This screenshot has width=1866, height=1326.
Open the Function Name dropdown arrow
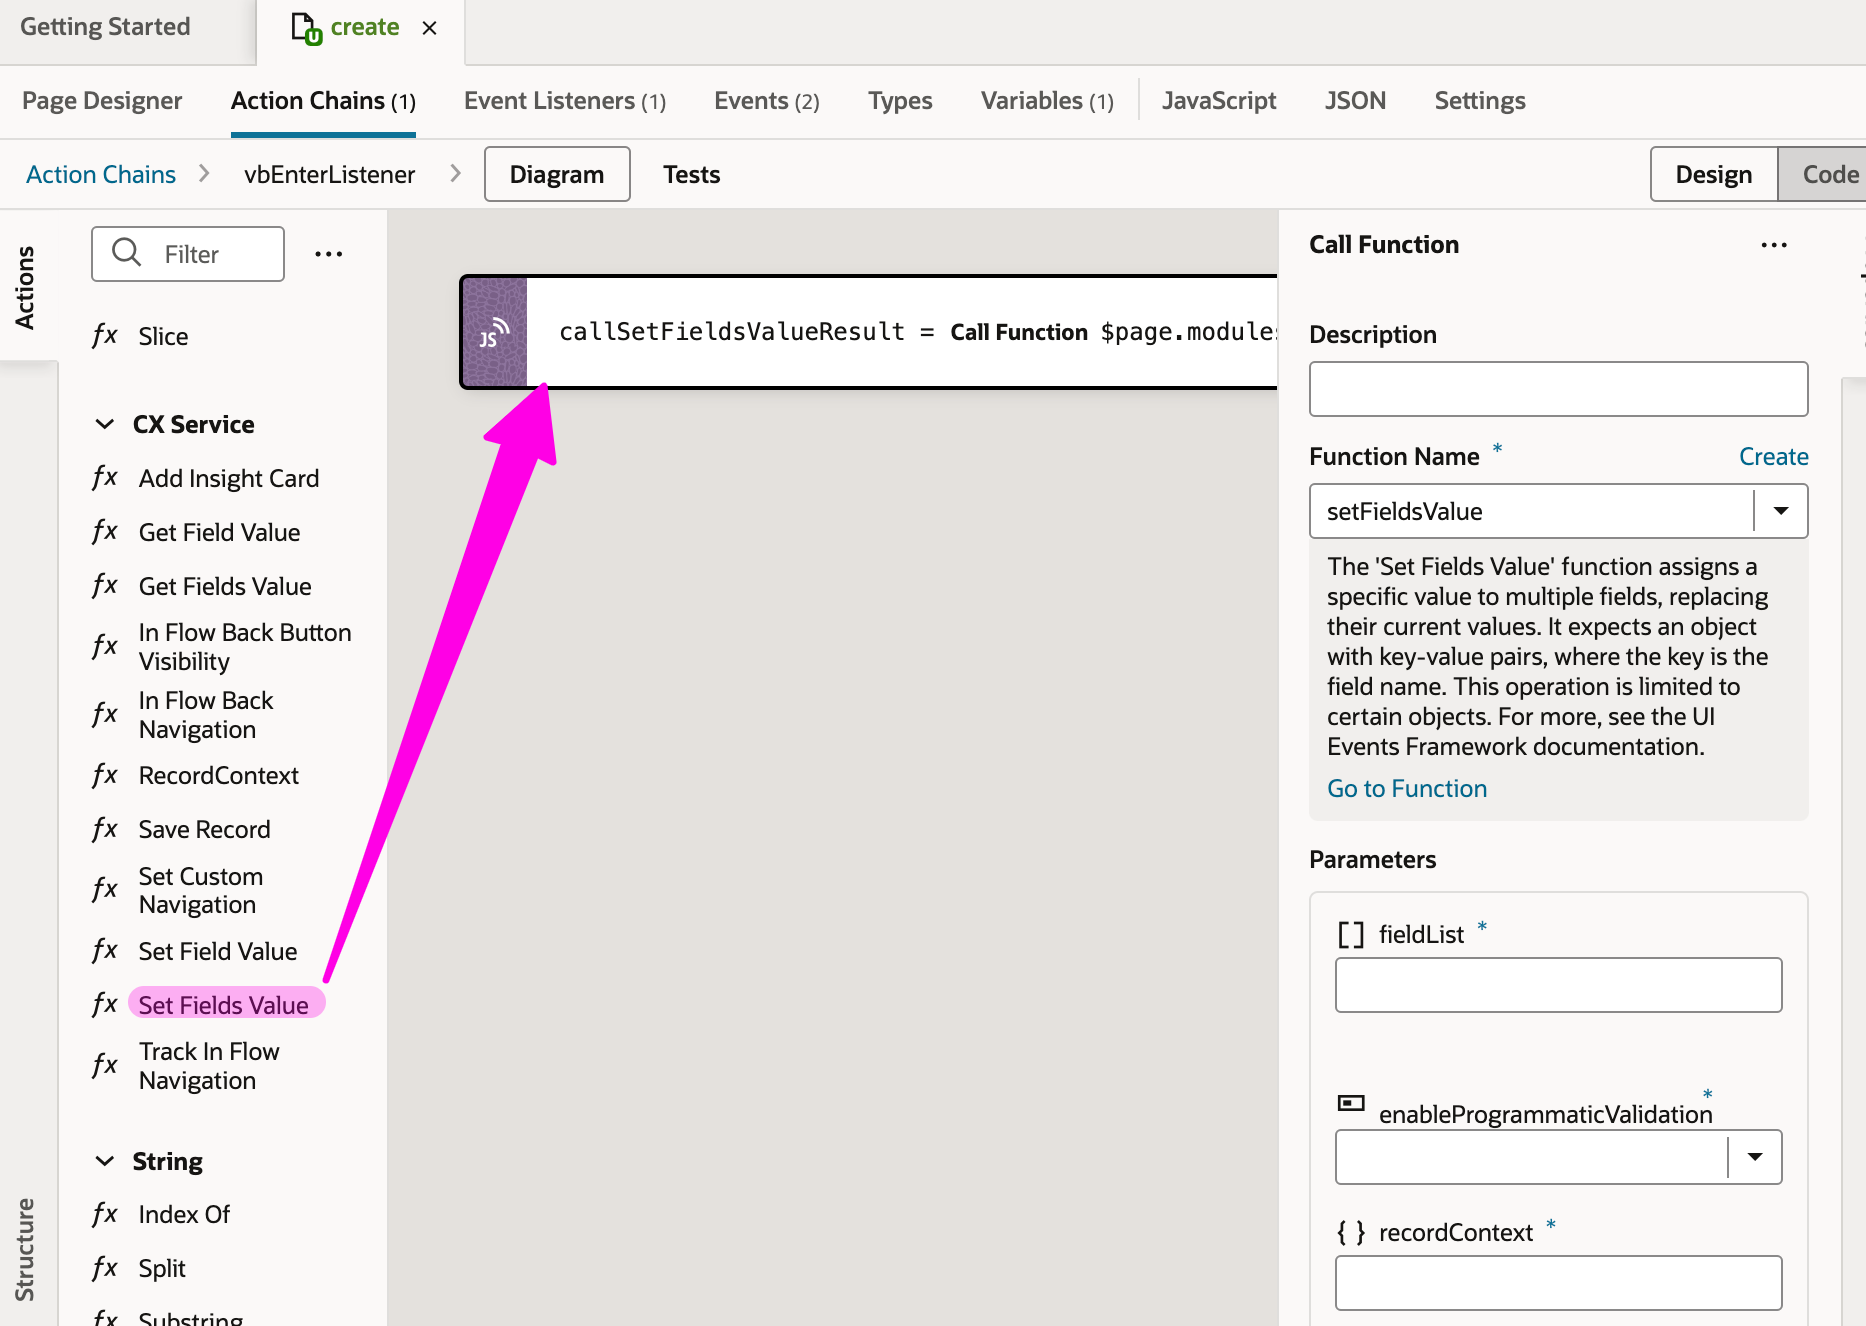pyautogui.click(x=1780, y=511)
